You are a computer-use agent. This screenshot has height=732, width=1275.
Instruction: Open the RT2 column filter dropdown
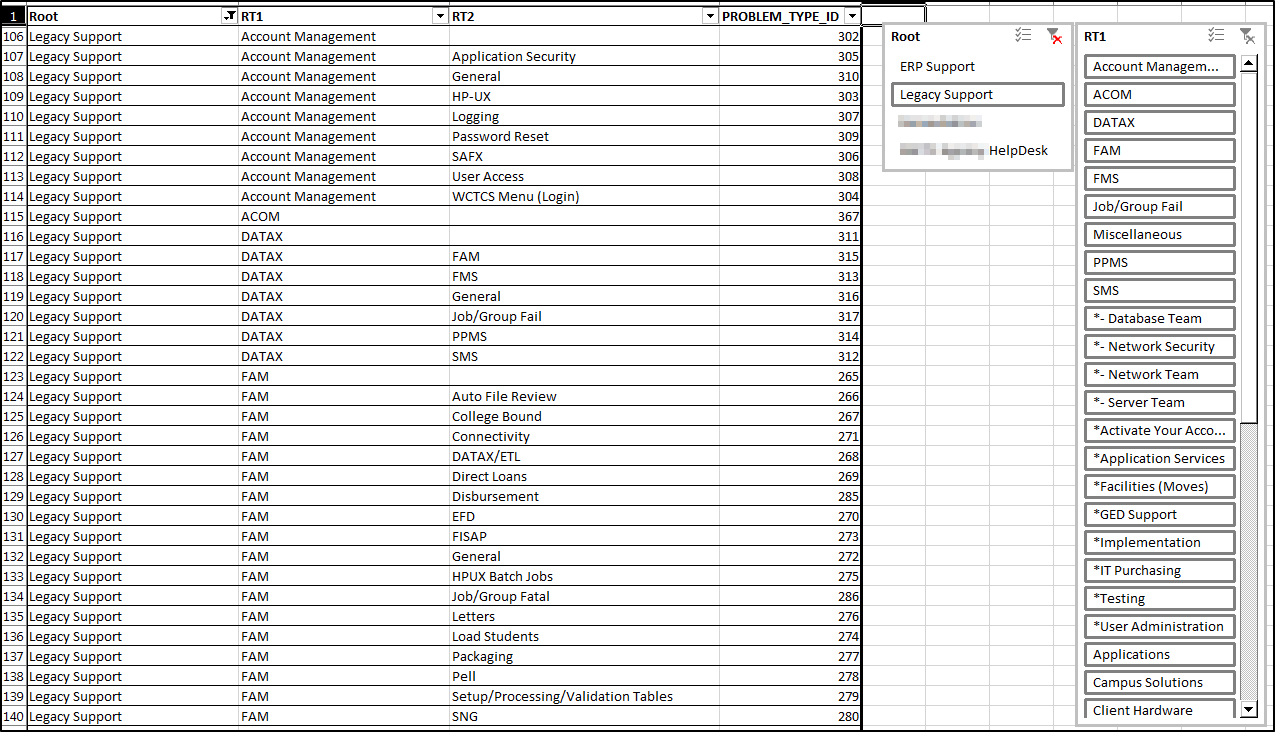[x=710, y=15]
